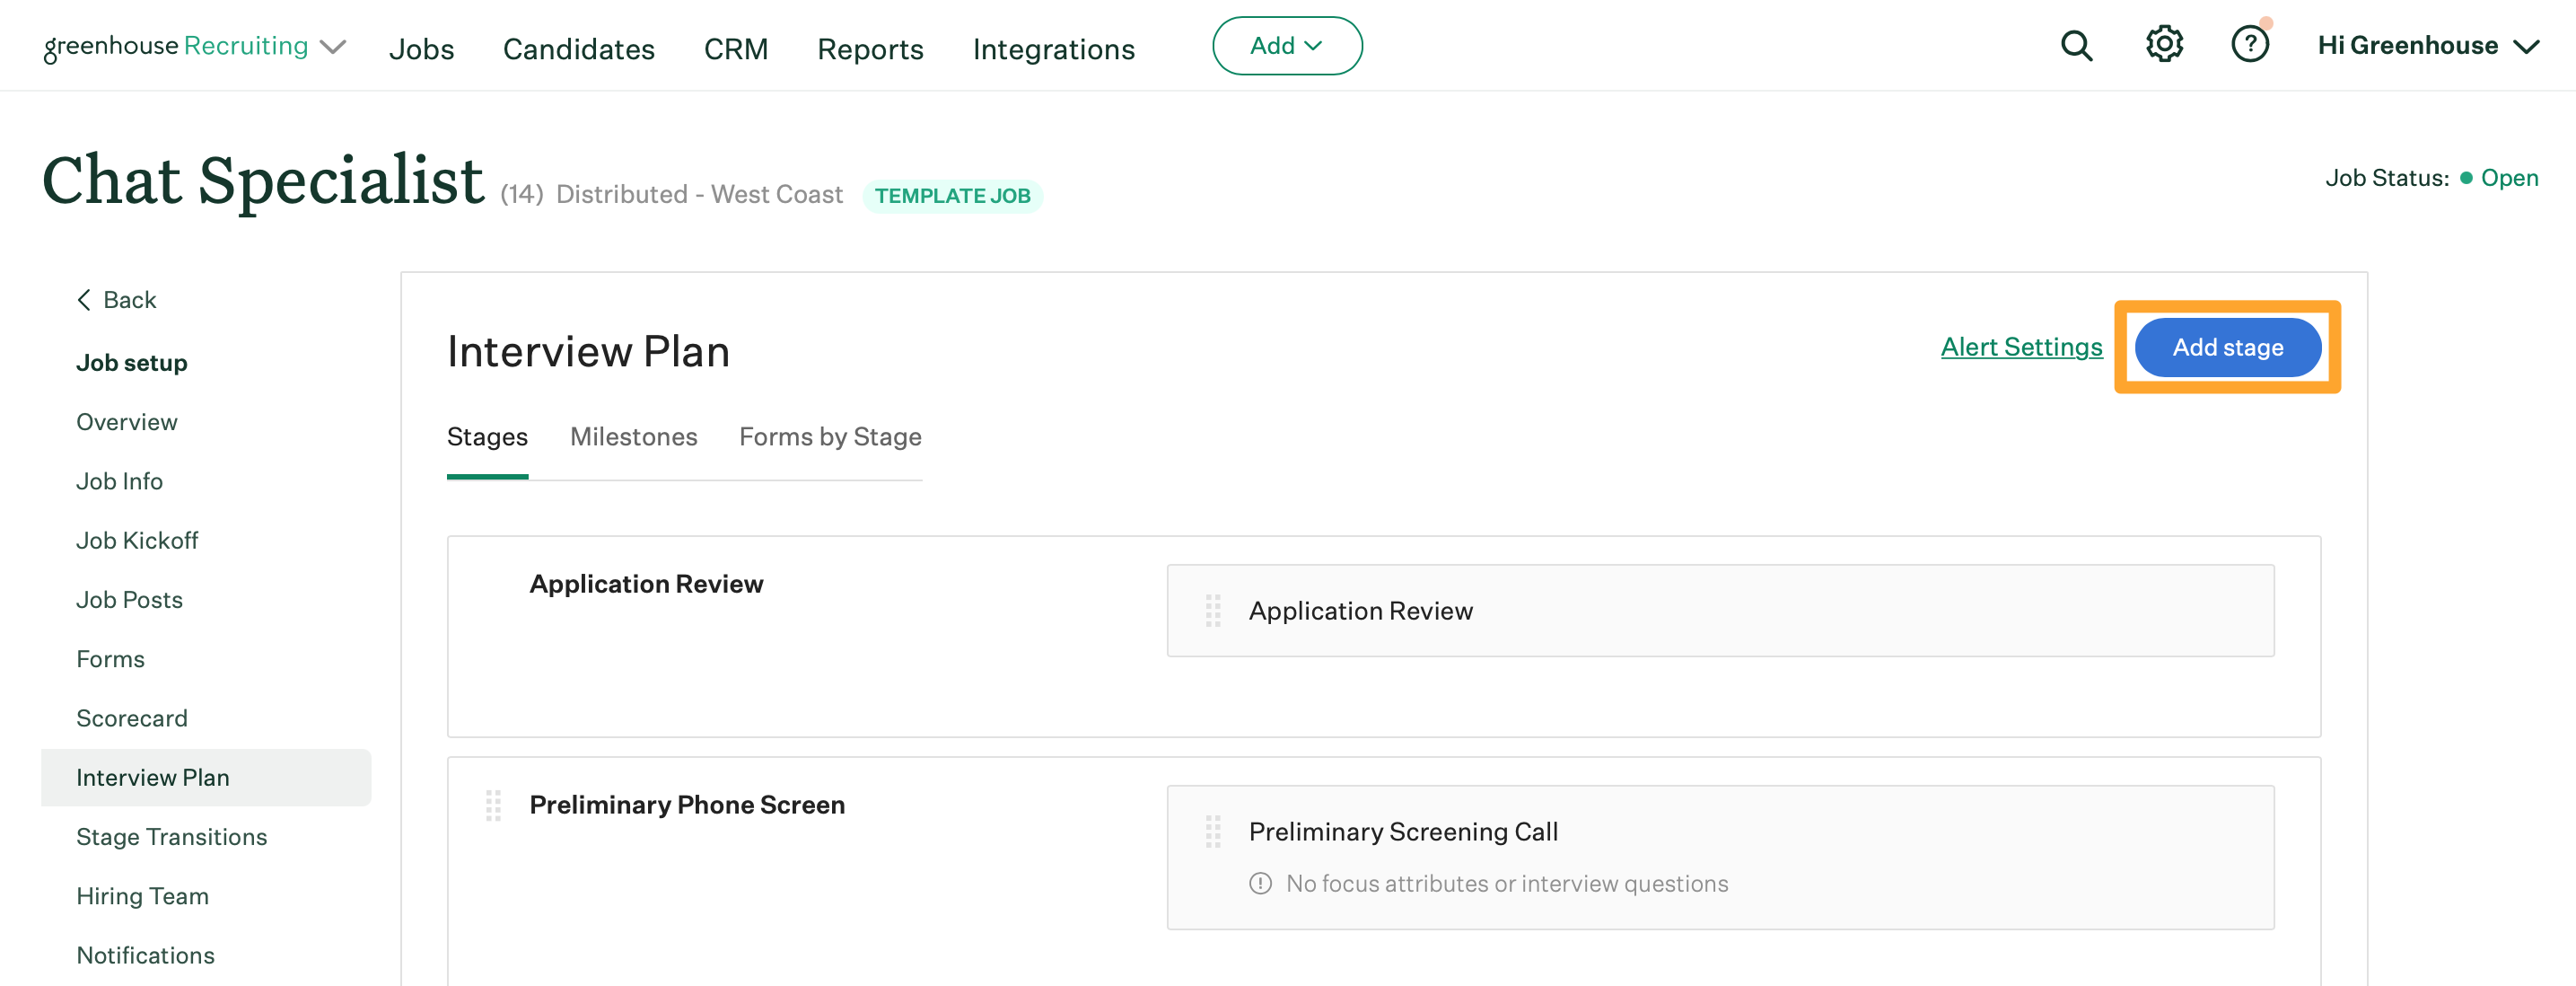Switch to the Stages tab

pyautogui.click(x=487, y=437)
